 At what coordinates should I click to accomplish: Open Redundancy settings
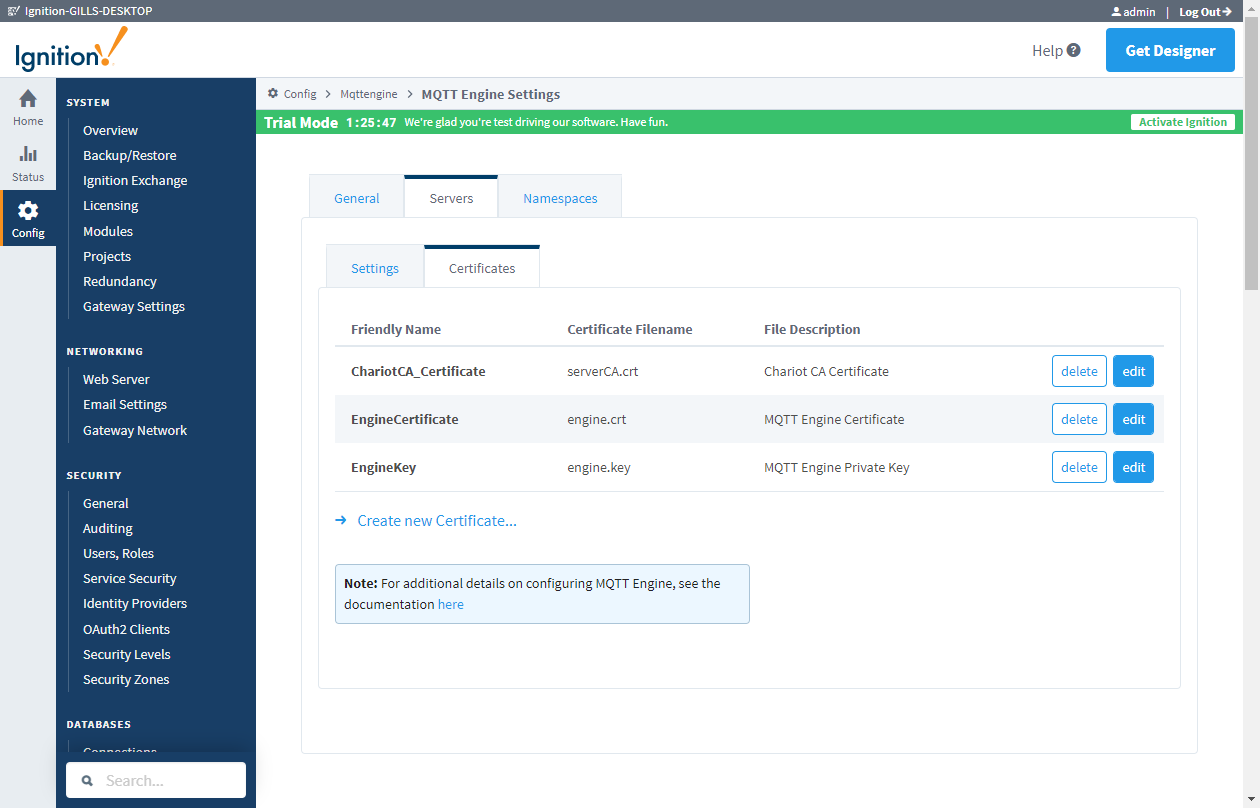[x=120, y=281]
